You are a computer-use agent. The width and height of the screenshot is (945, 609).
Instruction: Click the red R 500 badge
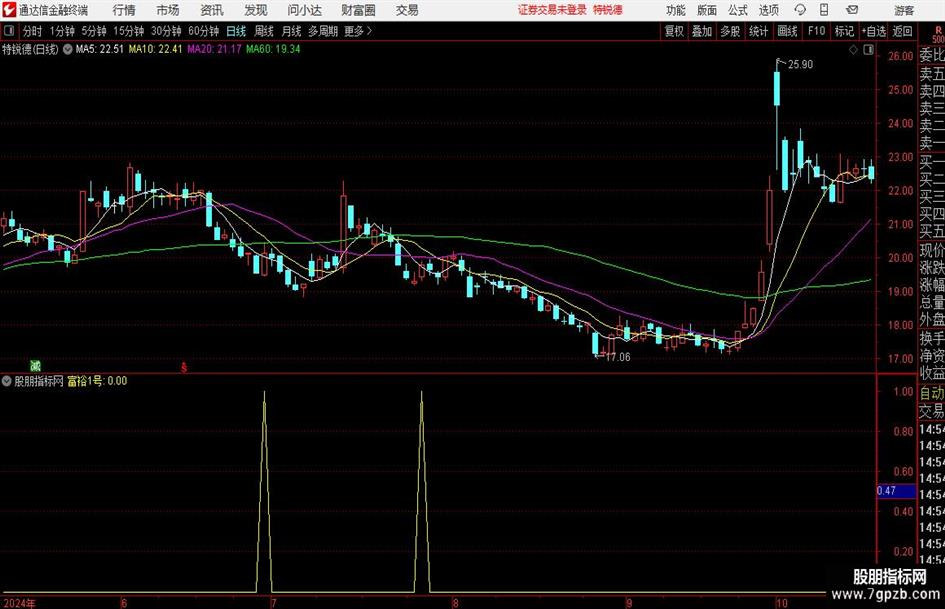pyautogui.click(x=938, y=34)
